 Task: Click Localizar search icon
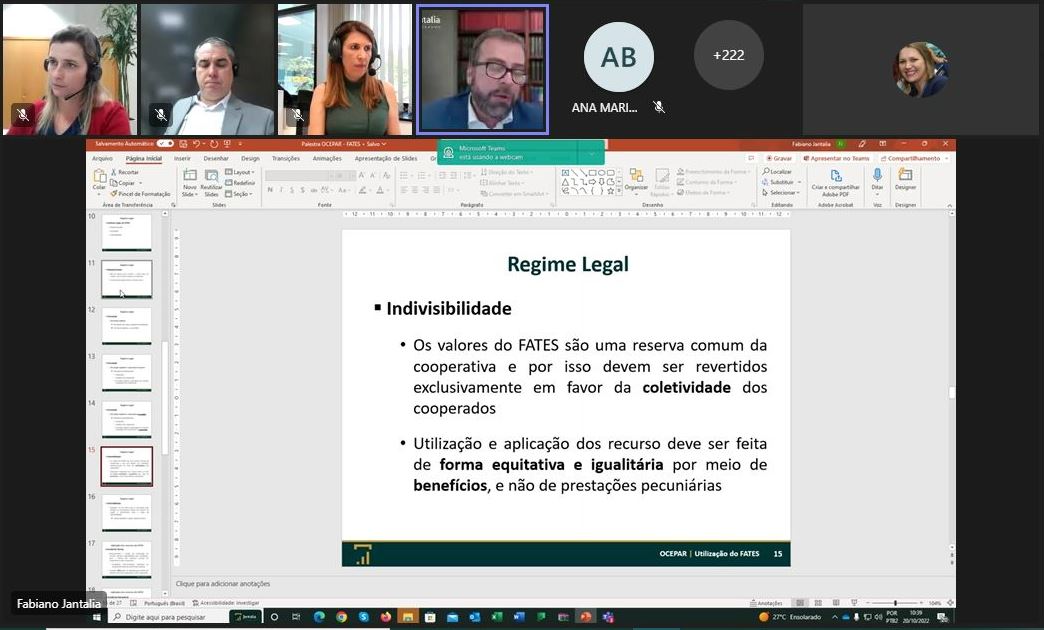coord(776,172)
